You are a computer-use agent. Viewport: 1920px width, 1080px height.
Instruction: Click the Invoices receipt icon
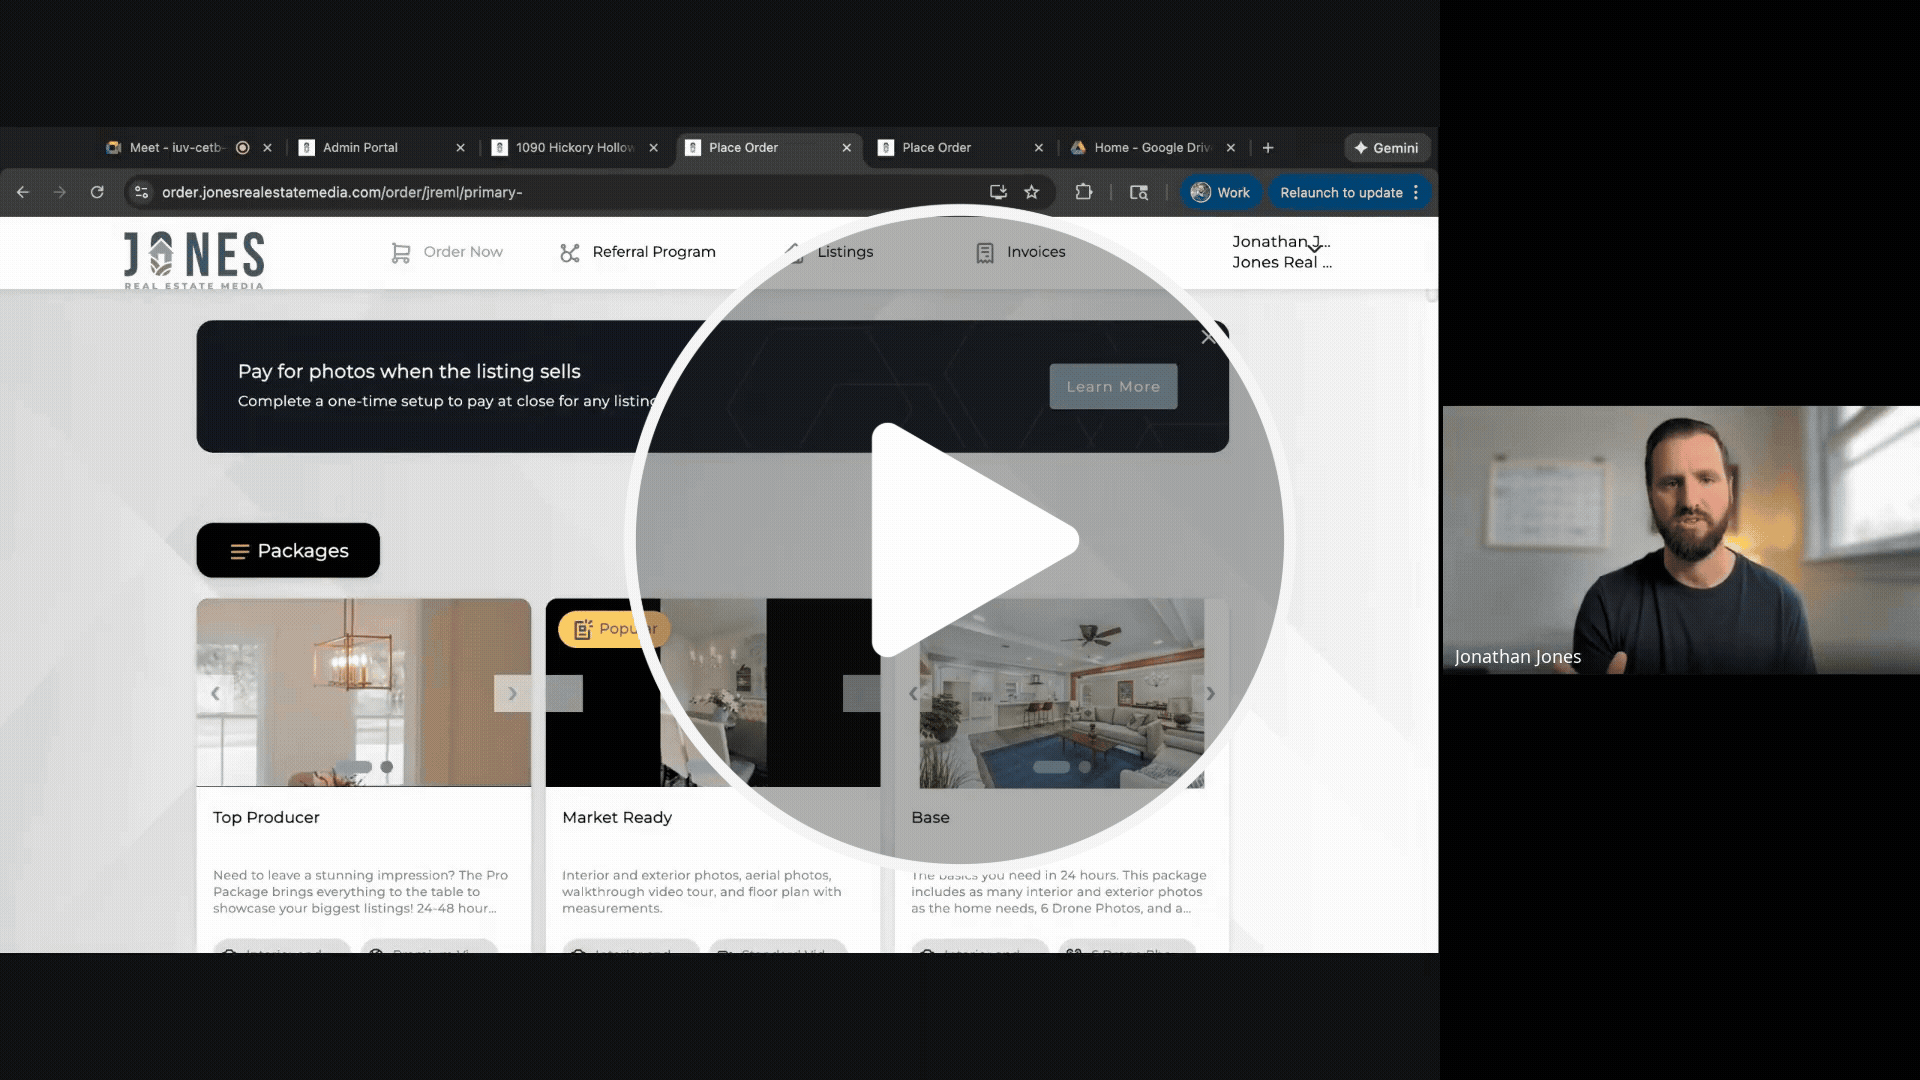pyautogui.click(x=985, y=253)
